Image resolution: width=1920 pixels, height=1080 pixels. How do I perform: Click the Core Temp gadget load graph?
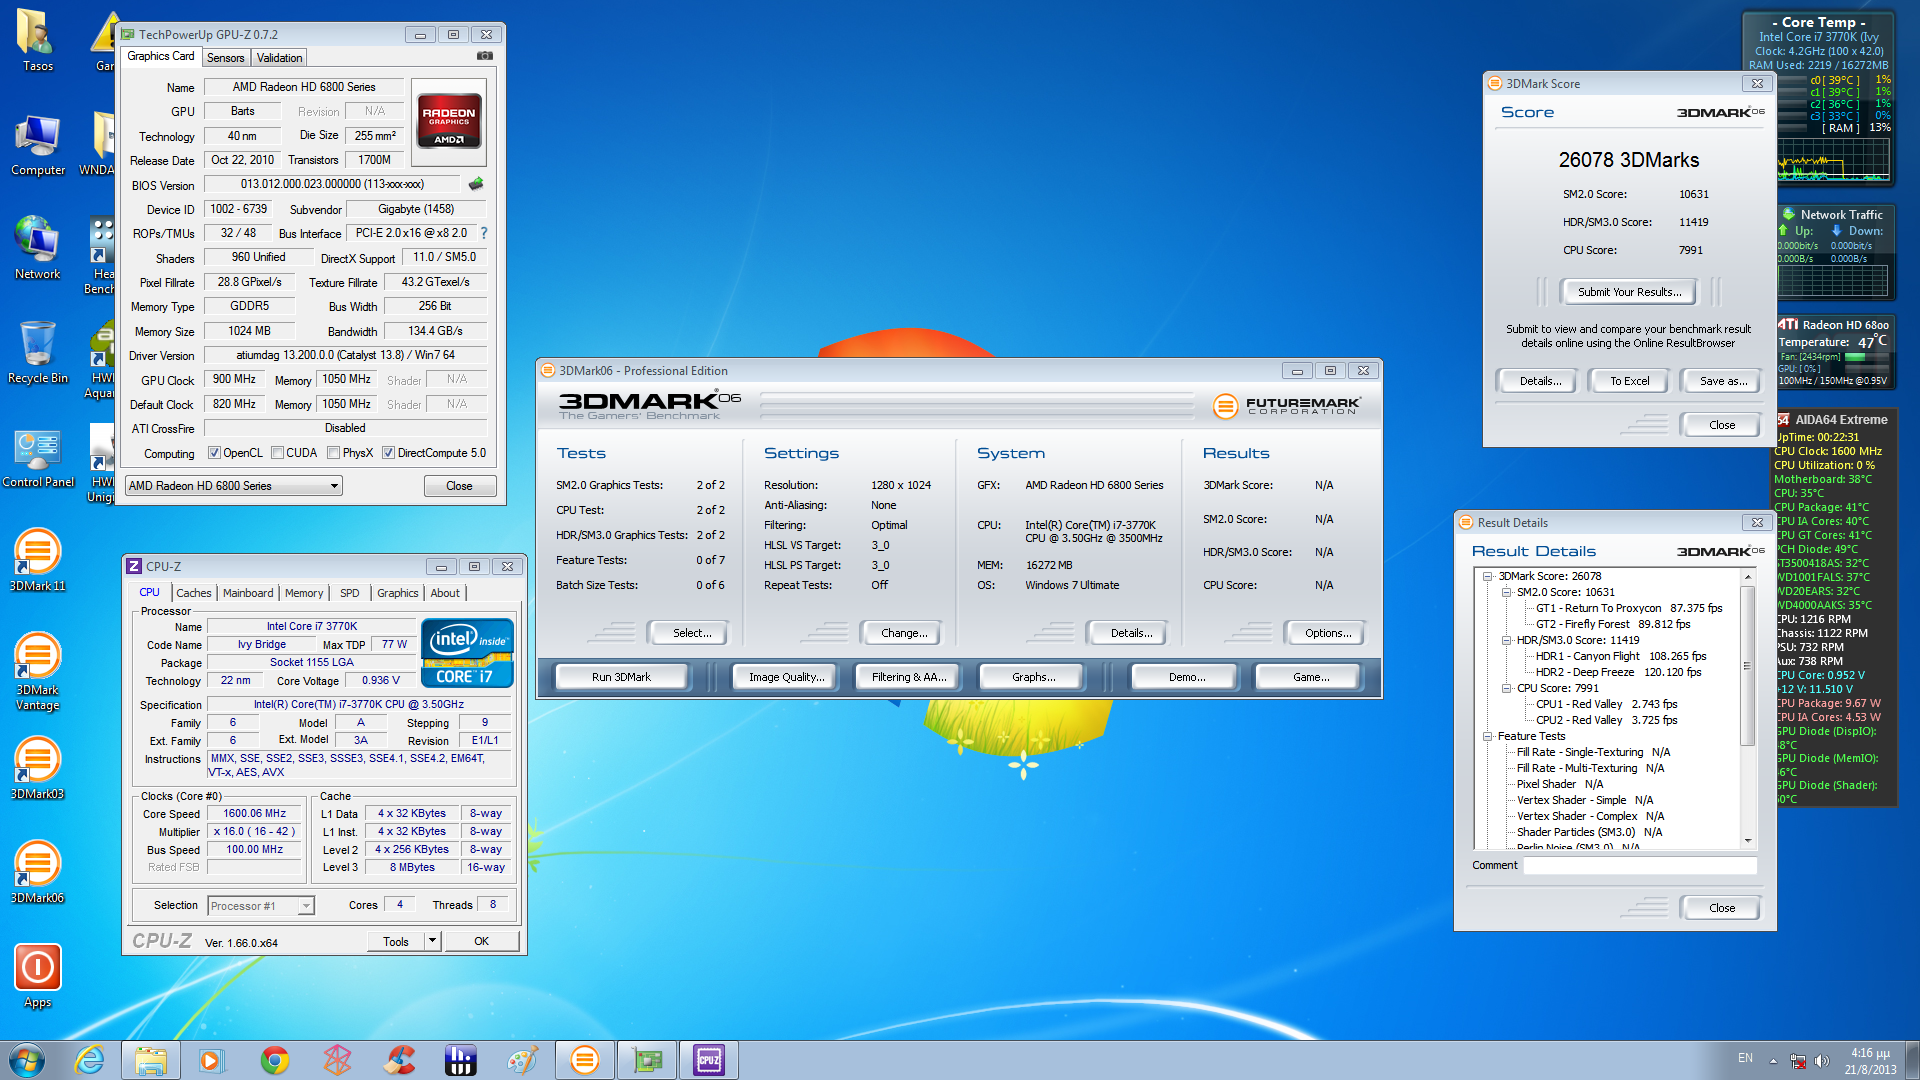tap(1834, 160)
